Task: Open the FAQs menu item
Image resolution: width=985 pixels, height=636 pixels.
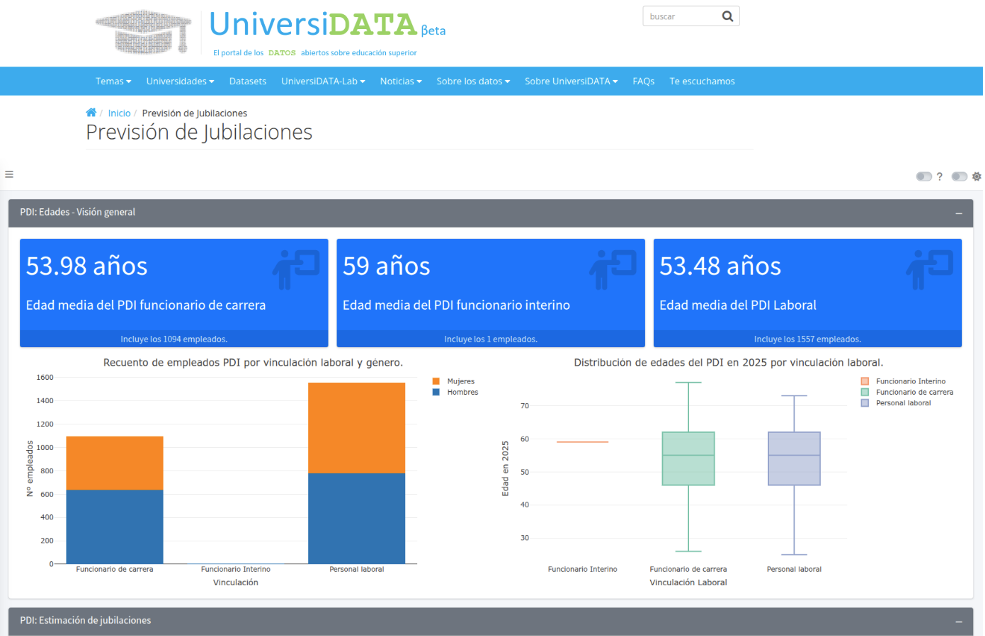Action: (643, 81)
